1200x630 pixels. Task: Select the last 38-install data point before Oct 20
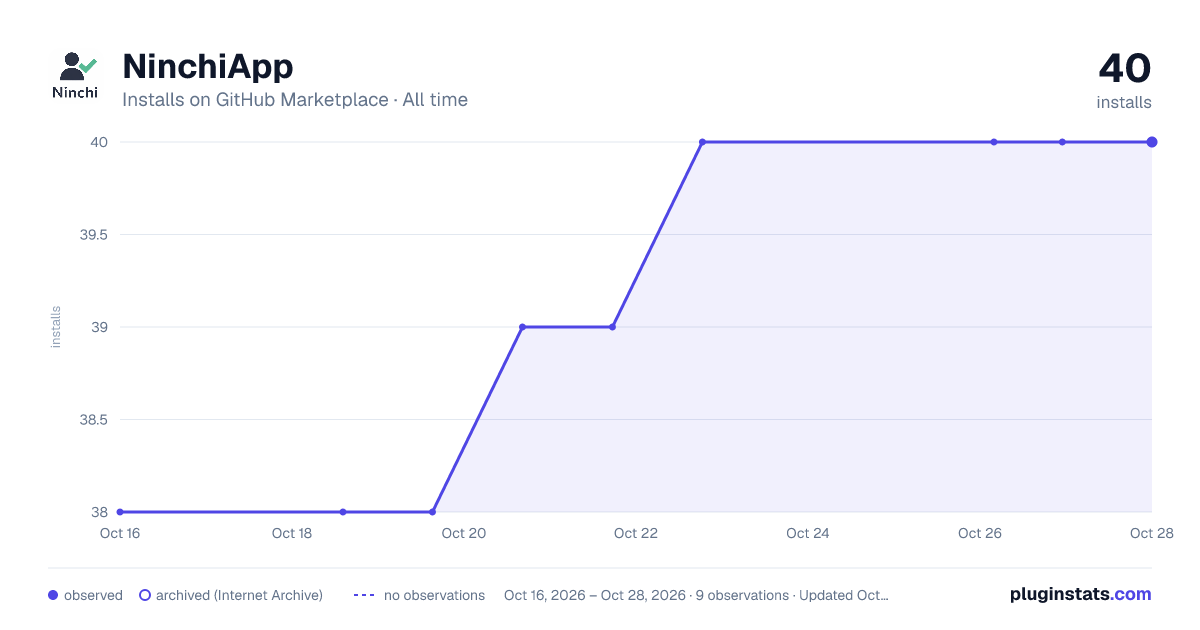[x=432, y=512]
